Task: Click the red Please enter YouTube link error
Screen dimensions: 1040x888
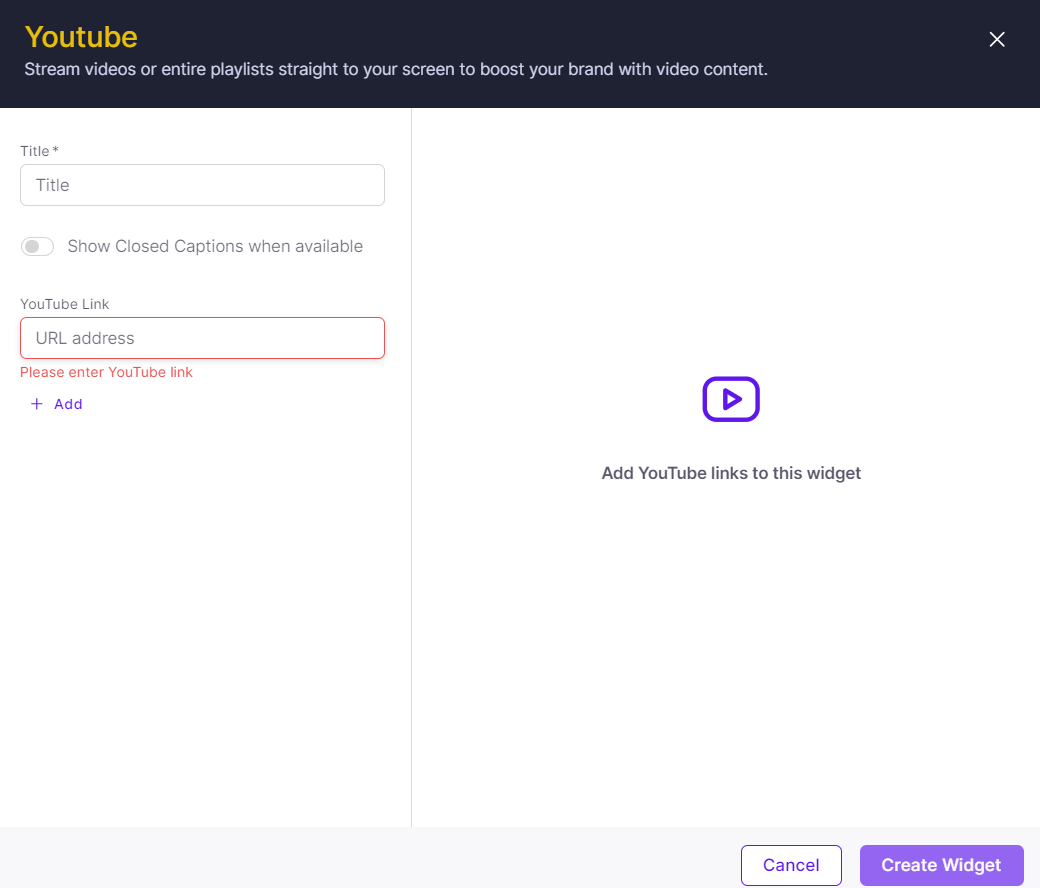Action: click(106, 372)
